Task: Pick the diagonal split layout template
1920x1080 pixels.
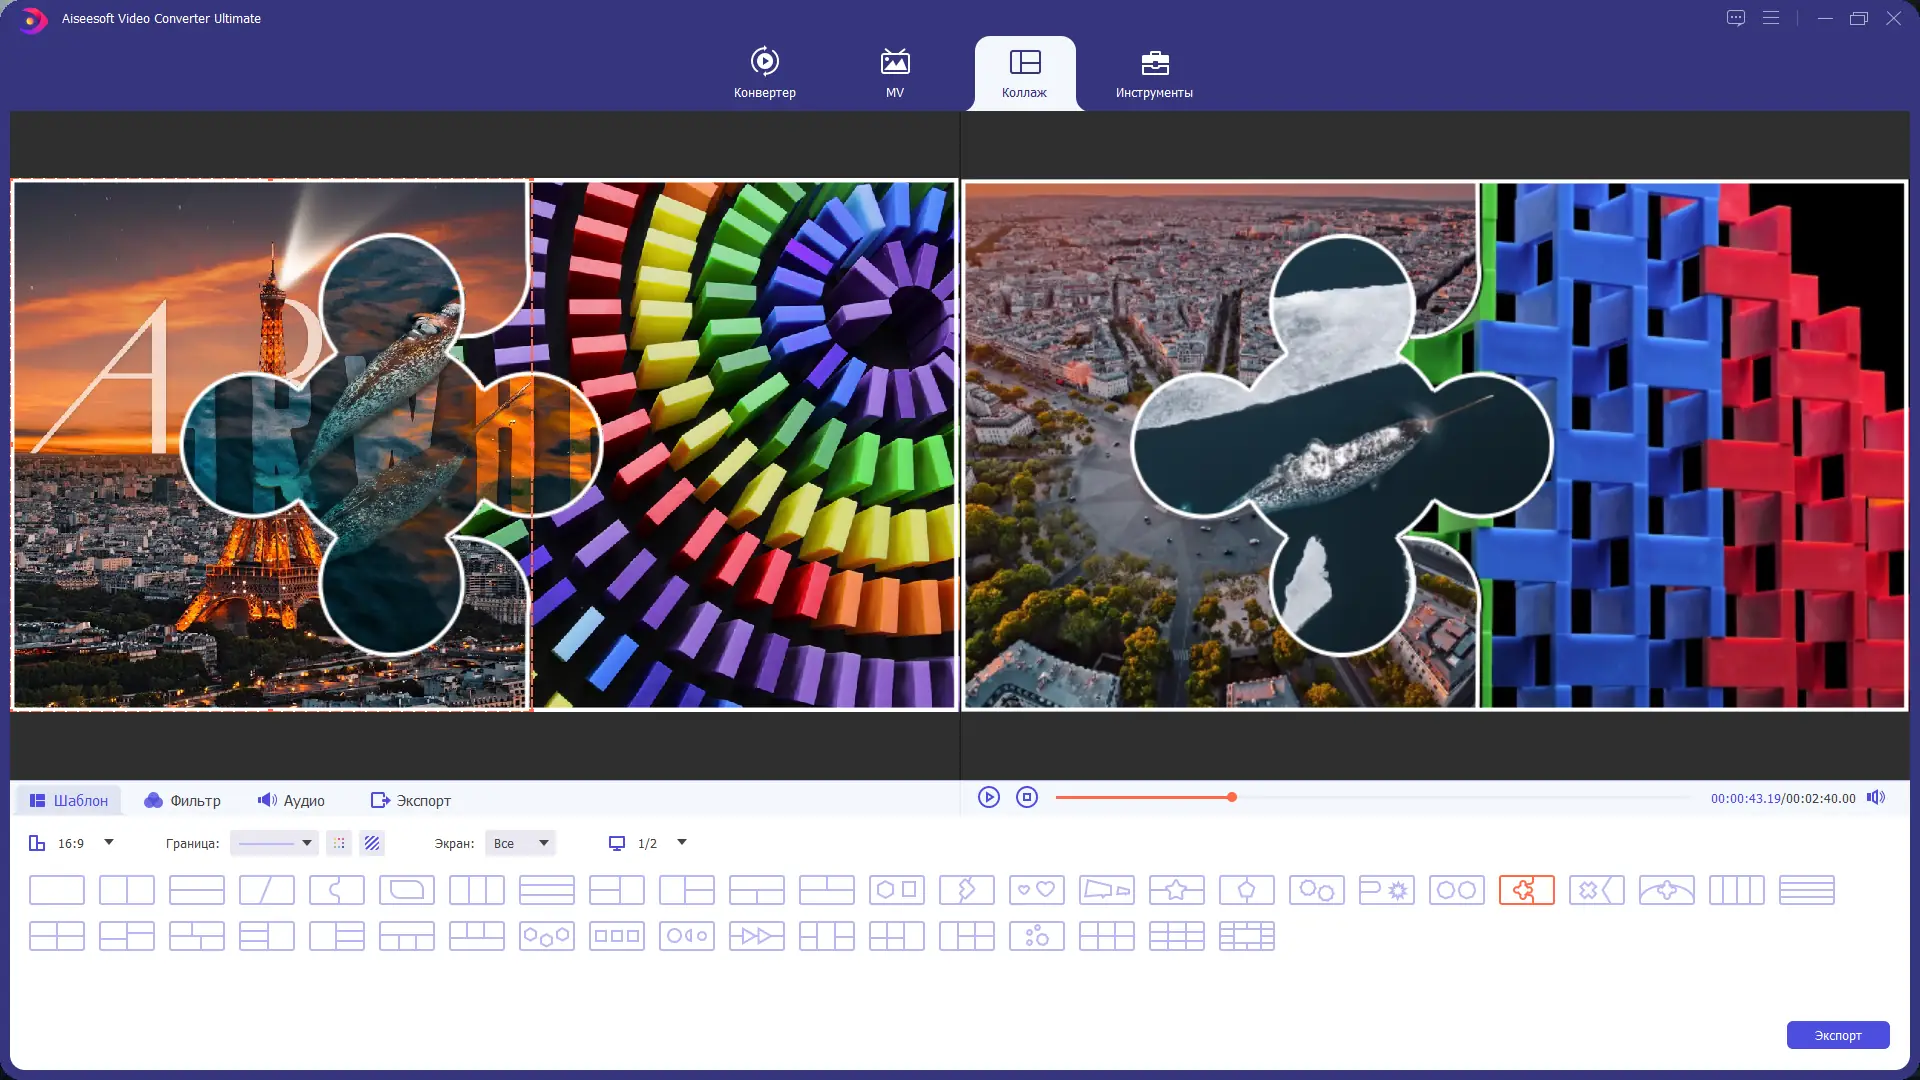Action: point(266,889)
